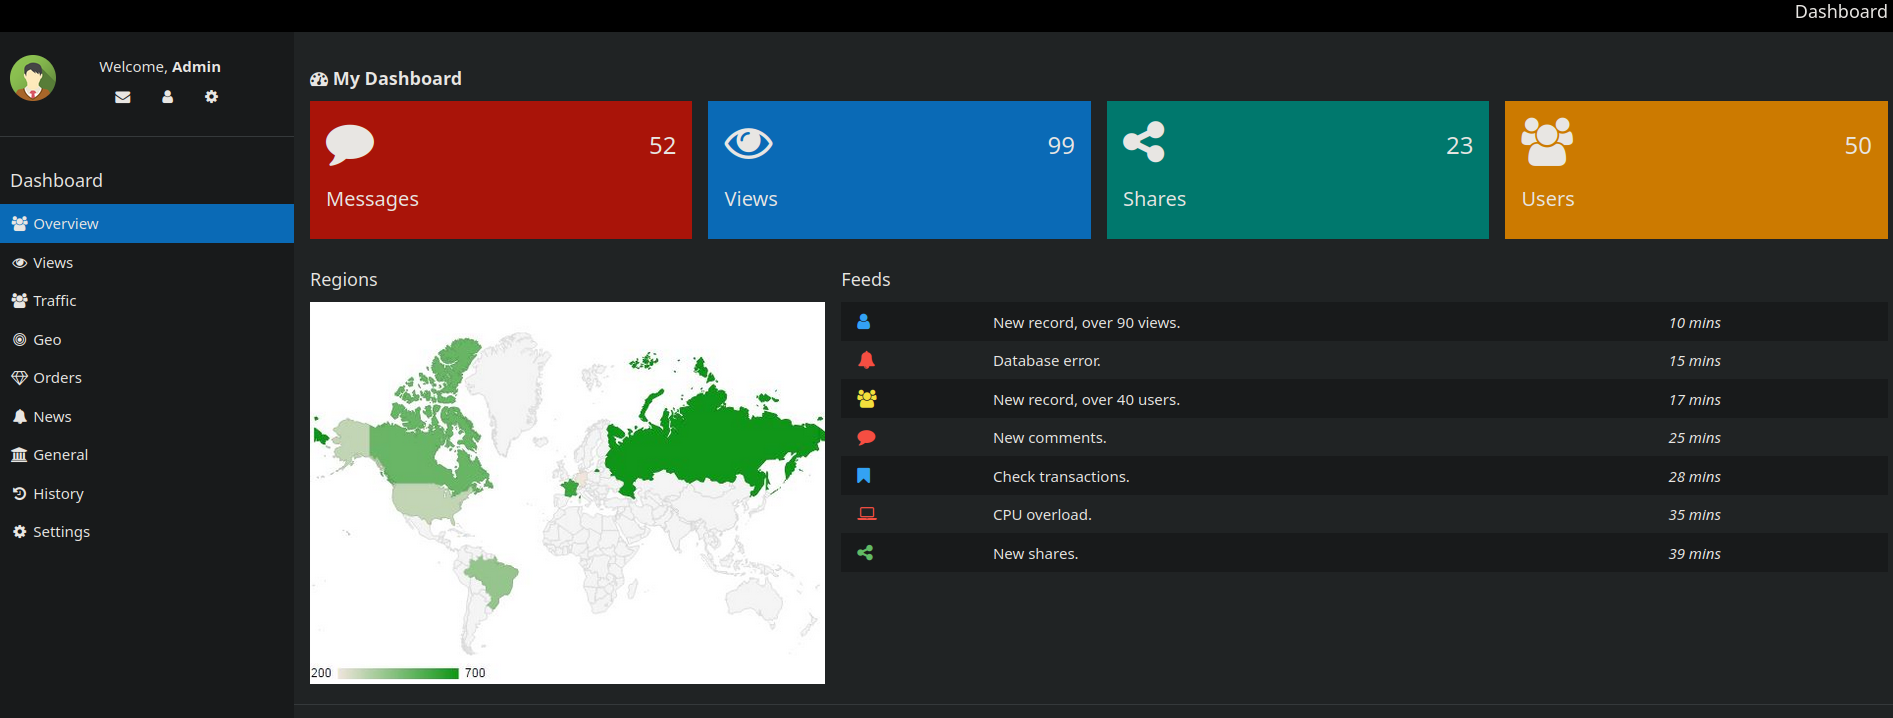Click the map's green color scale legend
Viewport: 1893px width, 718px height.
tap(398, 673)
